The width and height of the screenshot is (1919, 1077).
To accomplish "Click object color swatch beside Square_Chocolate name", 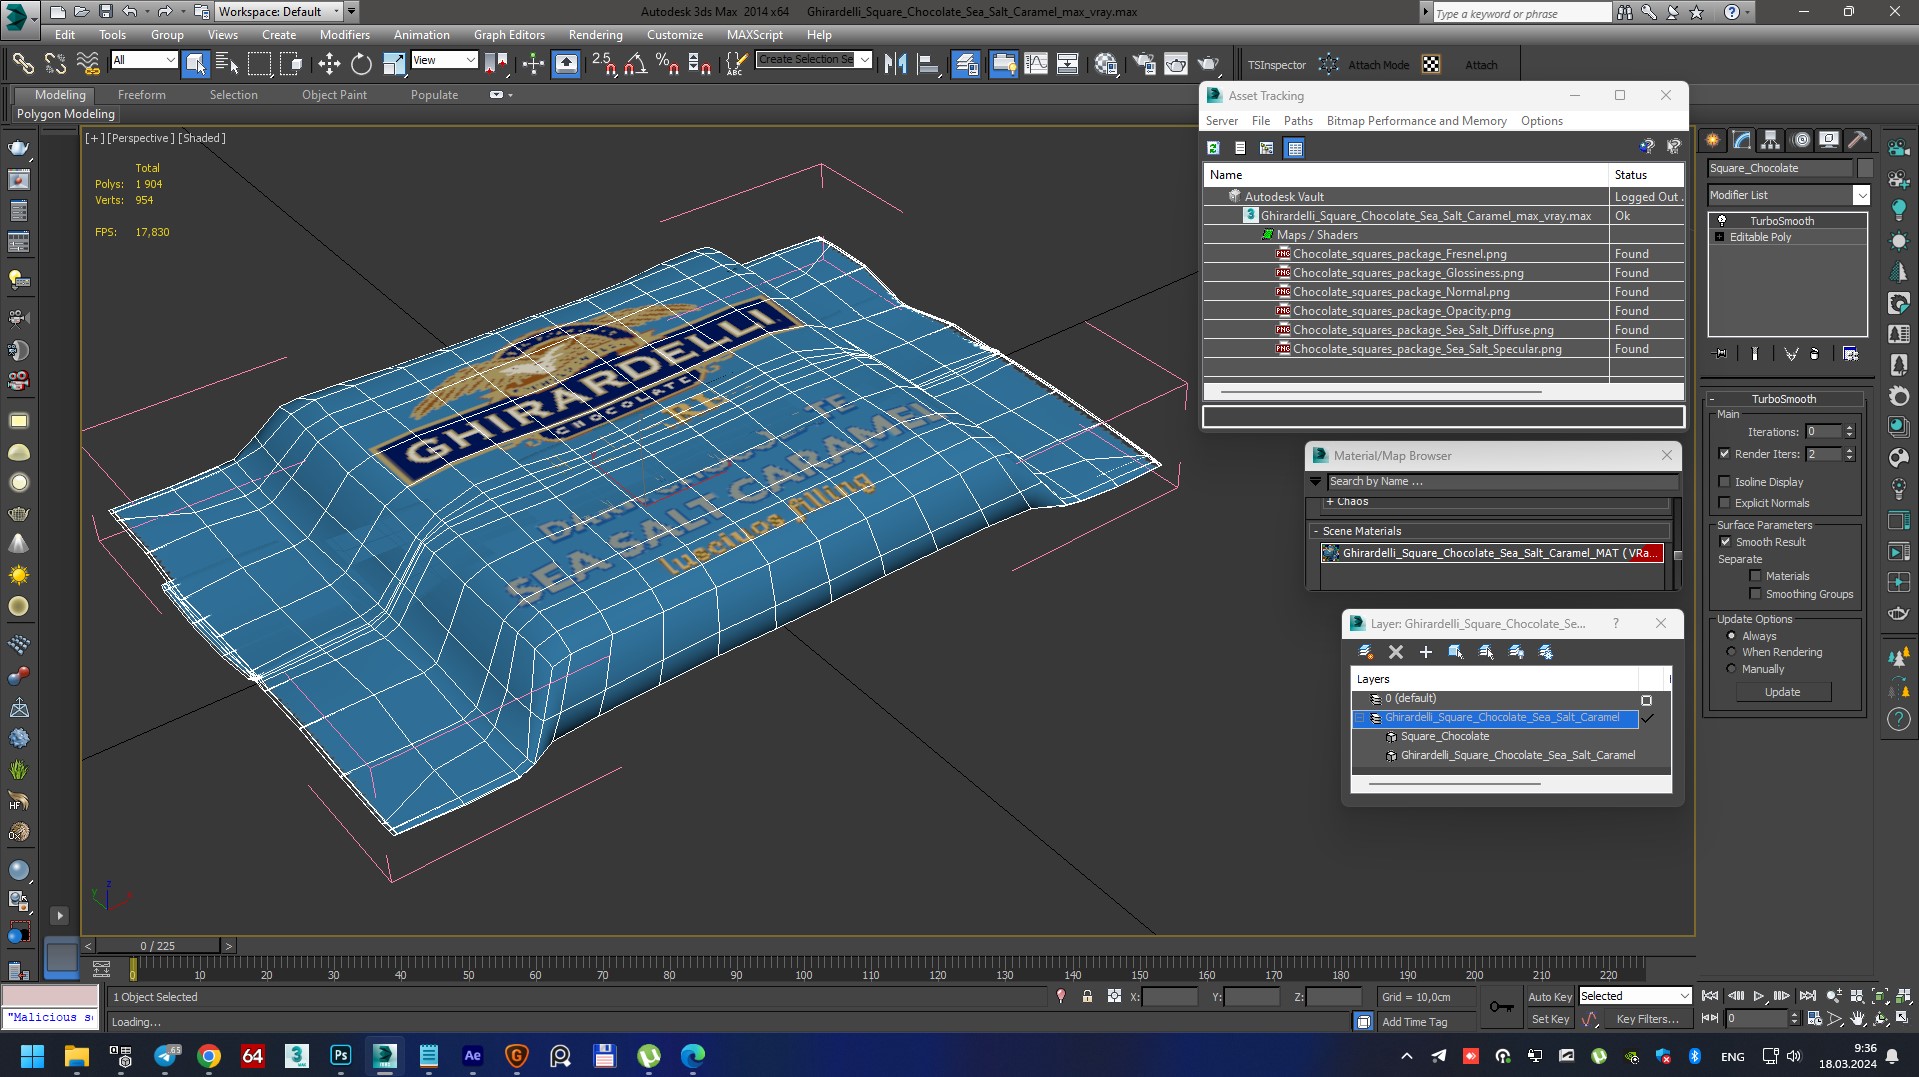I will coord(1865,168).
